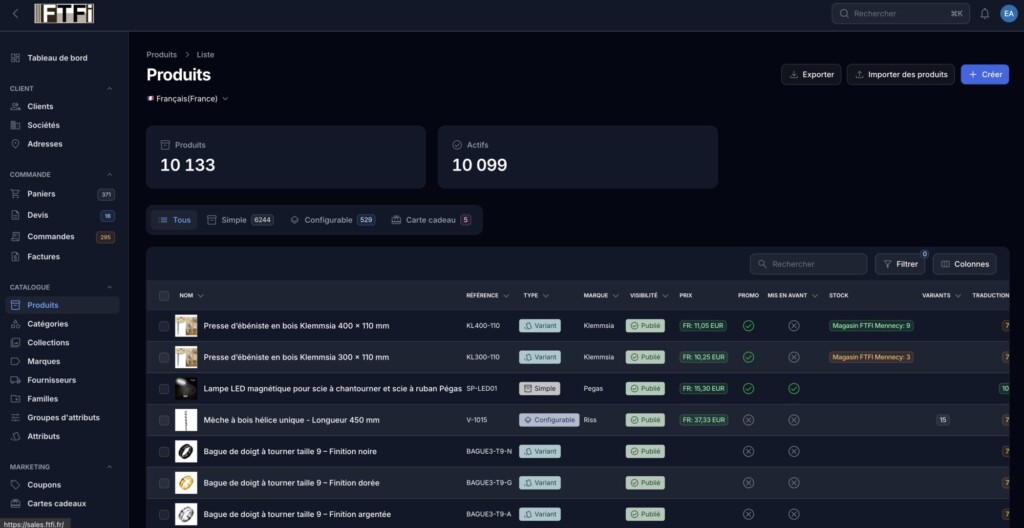
Task: Check the Presse d'ébéniste 300 × 110 mm row
Action: click(x=164, y=357)
